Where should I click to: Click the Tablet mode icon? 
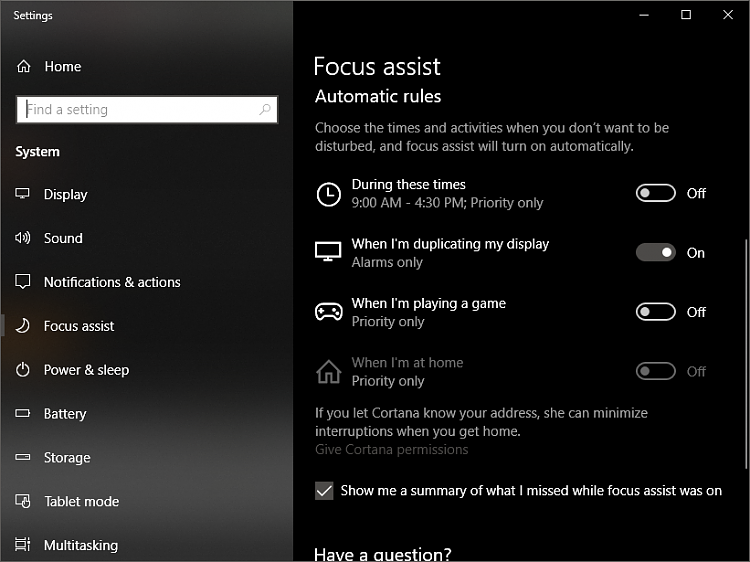pyautogui.click(x=22, y=501)
